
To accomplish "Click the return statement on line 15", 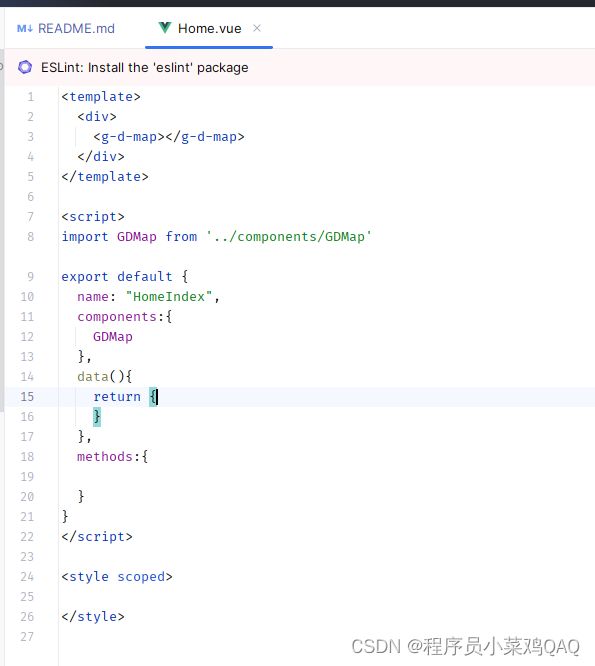I will click(125, 397).
